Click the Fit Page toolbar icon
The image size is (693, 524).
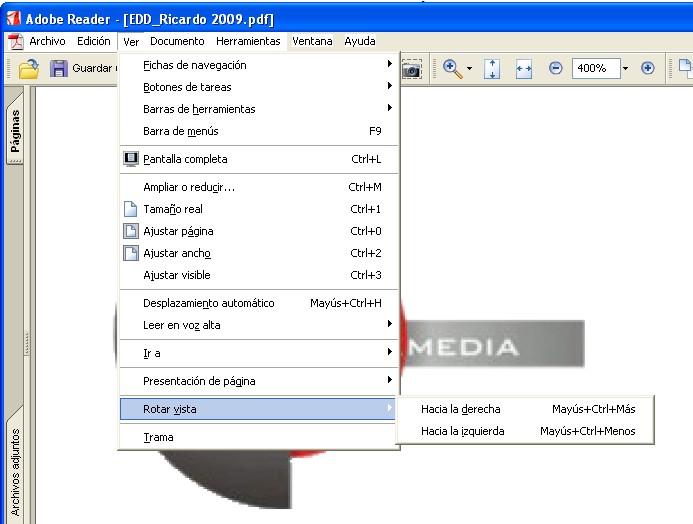coord(492,69)
